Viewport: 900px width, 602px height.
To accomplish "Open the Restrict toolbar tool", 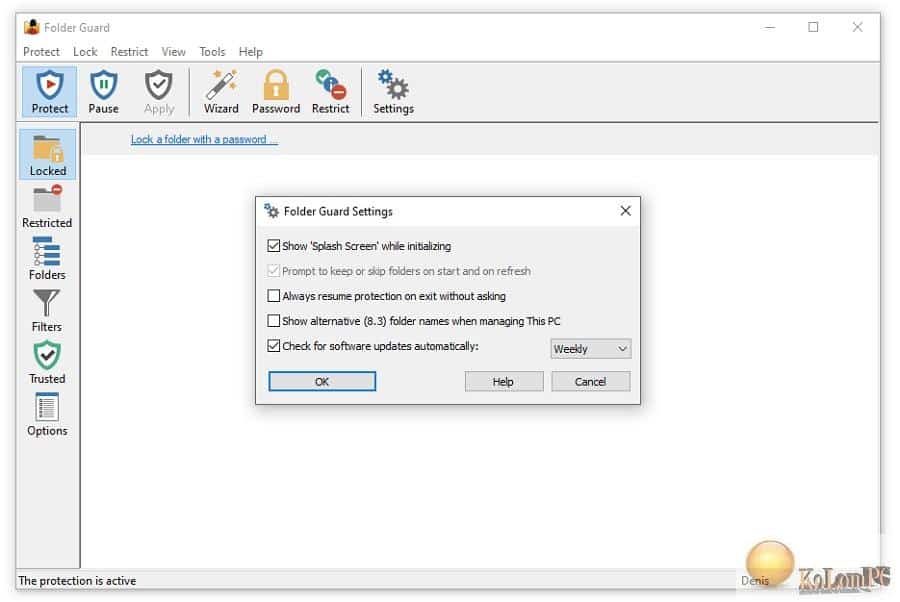I will (330, 92).
